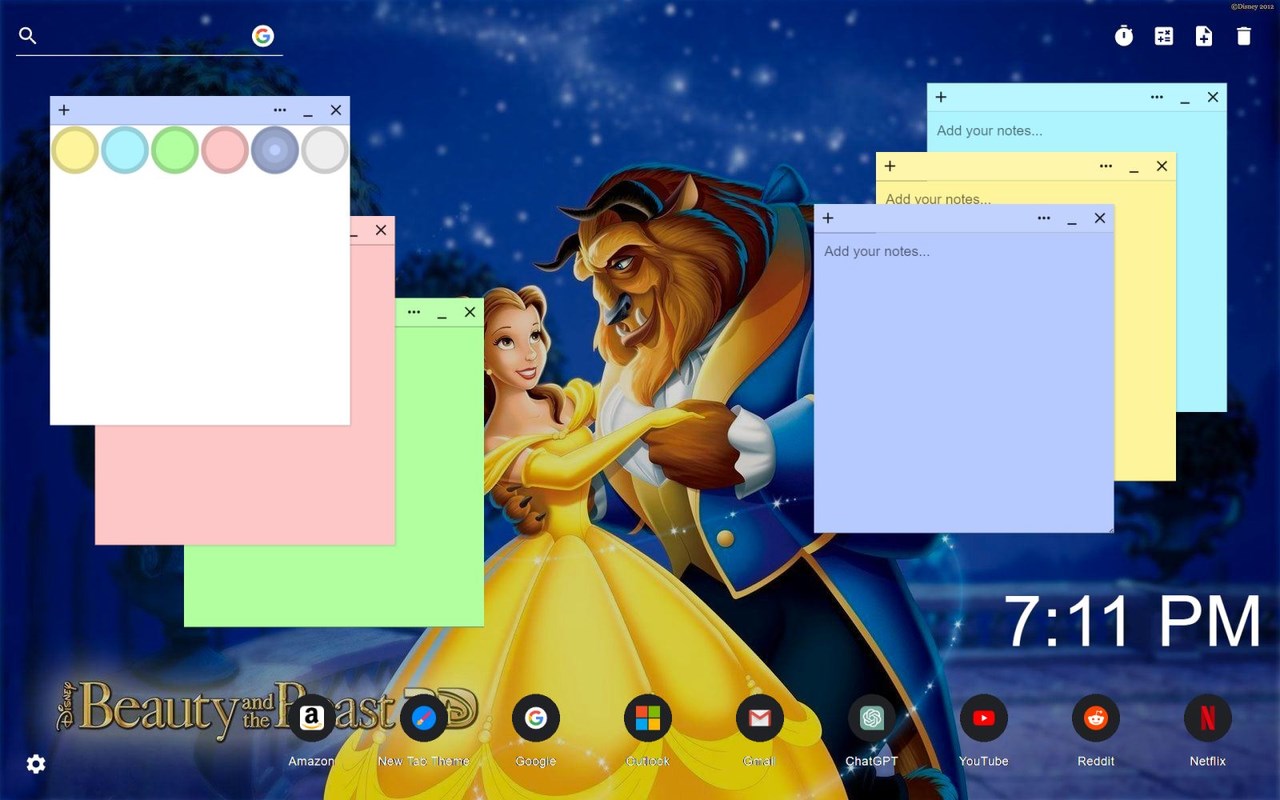Open the settings gear
This screenshot has width=1280, height=800.
36,764
